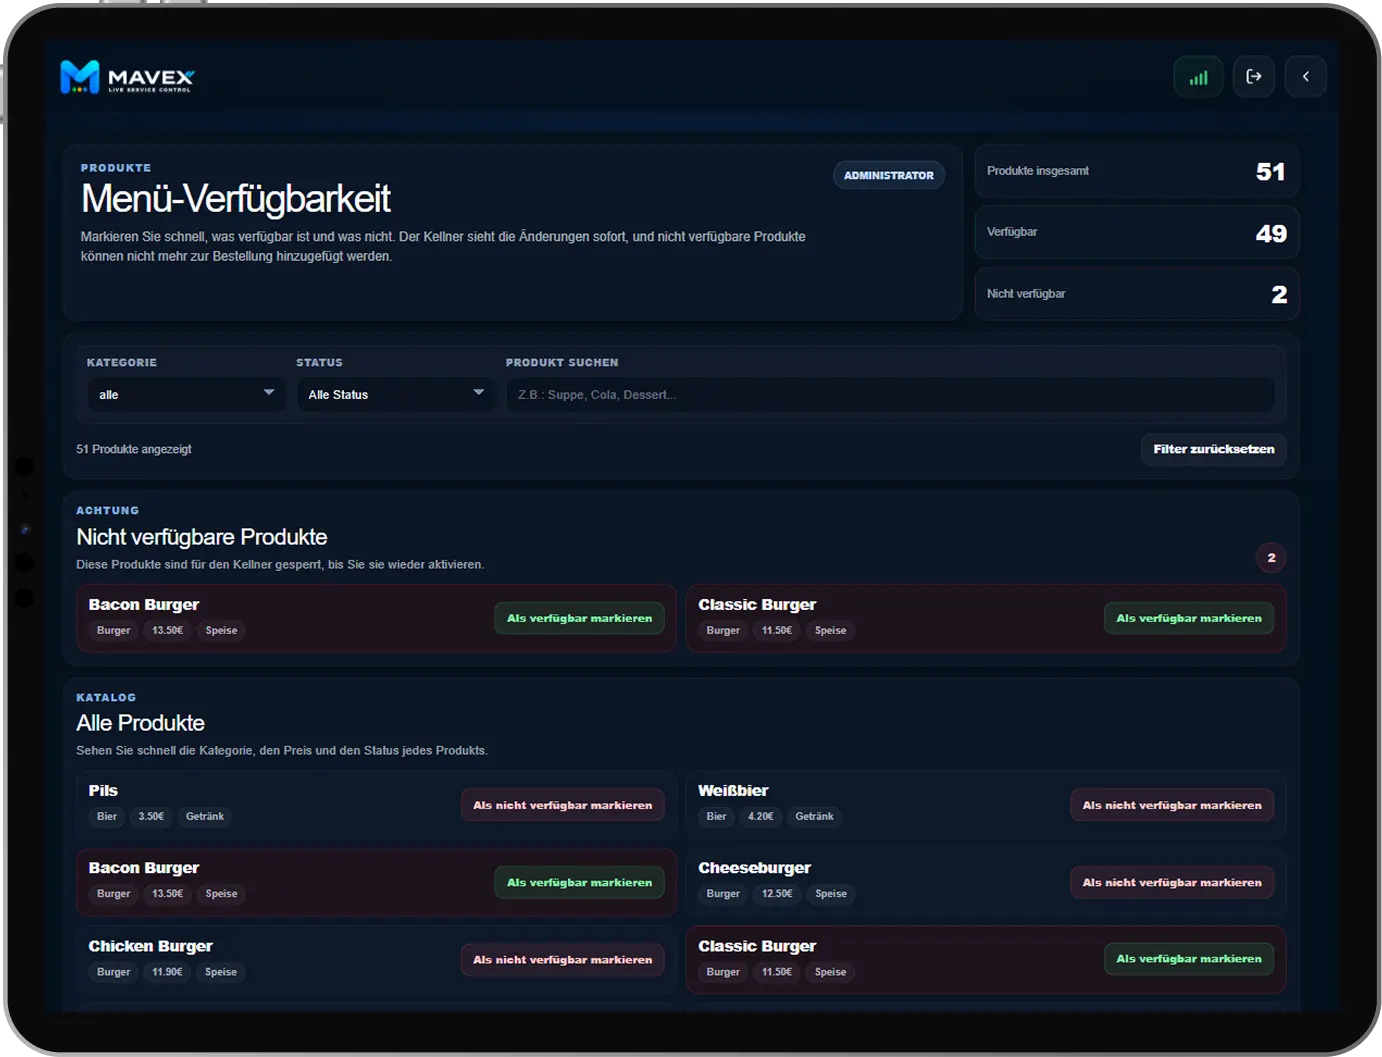Click the Cheeseburger product name
The width and height of the screenshot is (1382, 1057).
(754, 868)
